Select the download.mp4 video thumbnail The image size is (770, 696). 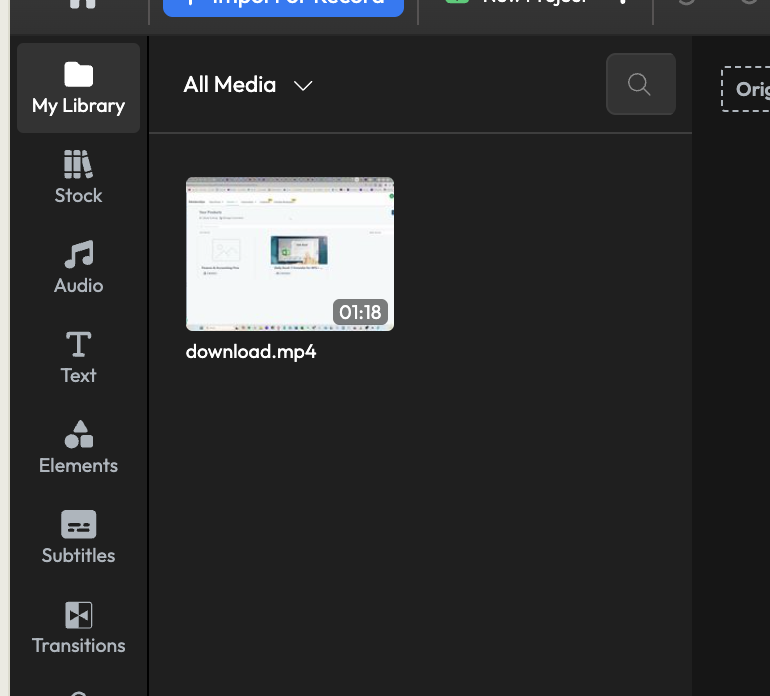click(289, 253)
